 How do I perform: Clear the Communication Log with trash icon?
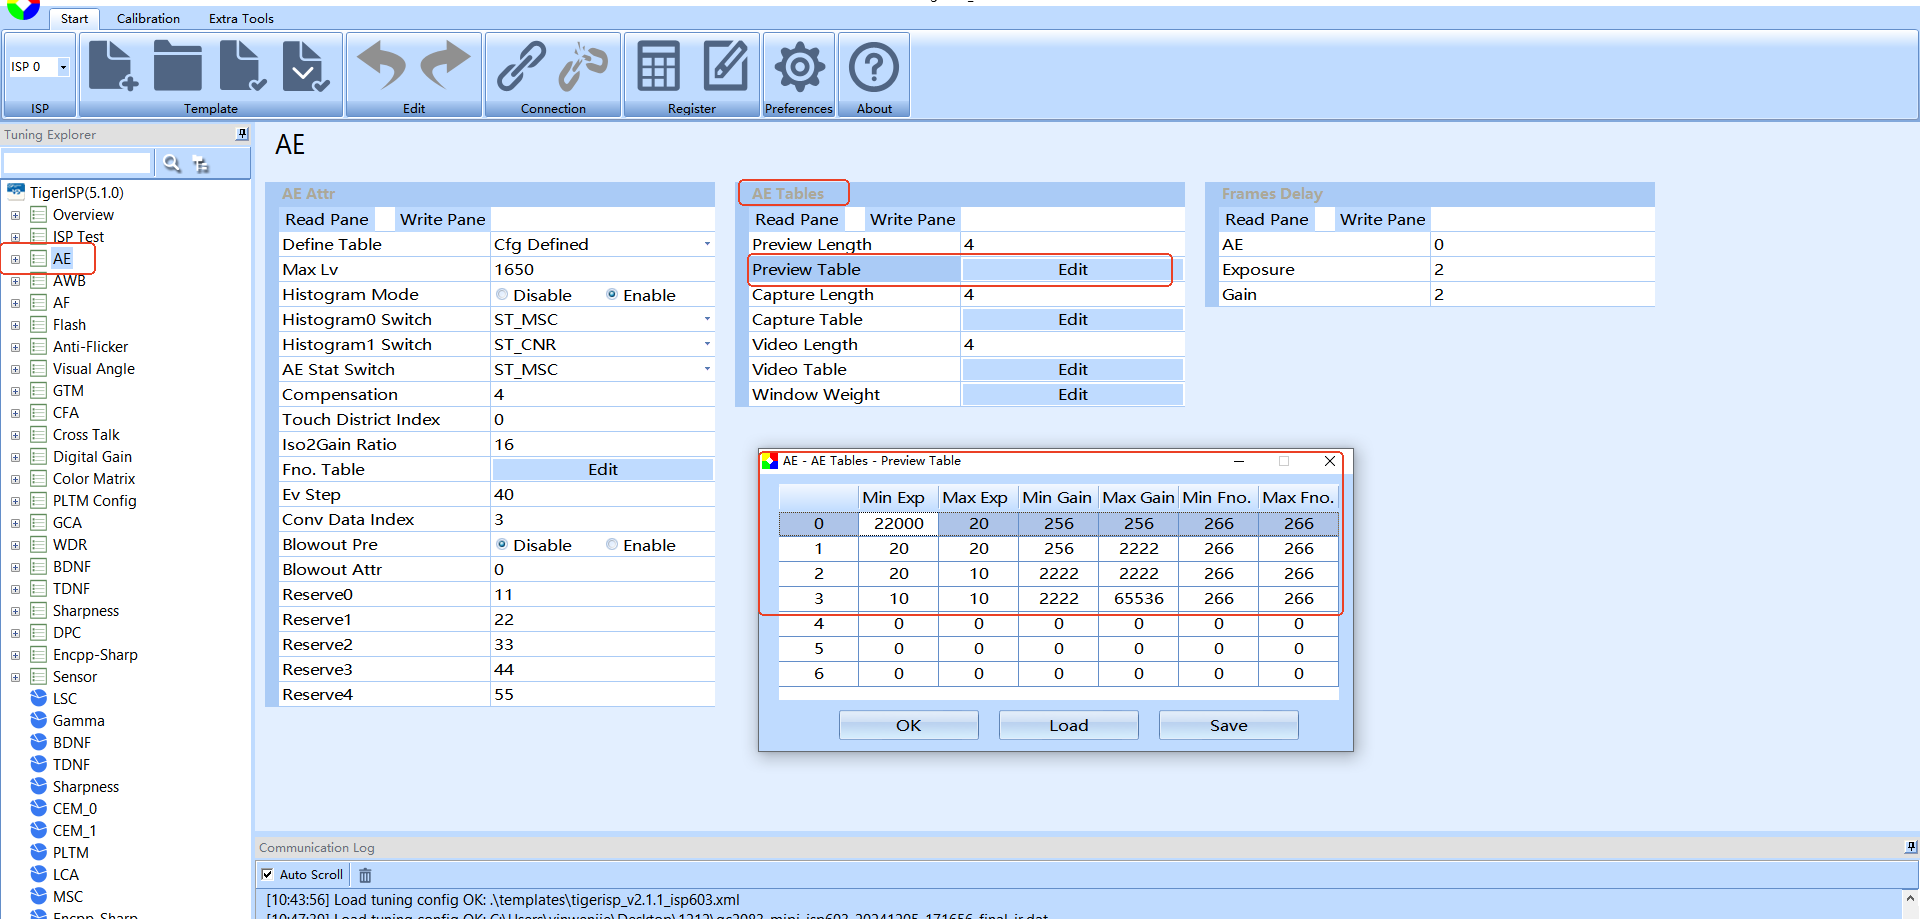[x=365, y=875]
